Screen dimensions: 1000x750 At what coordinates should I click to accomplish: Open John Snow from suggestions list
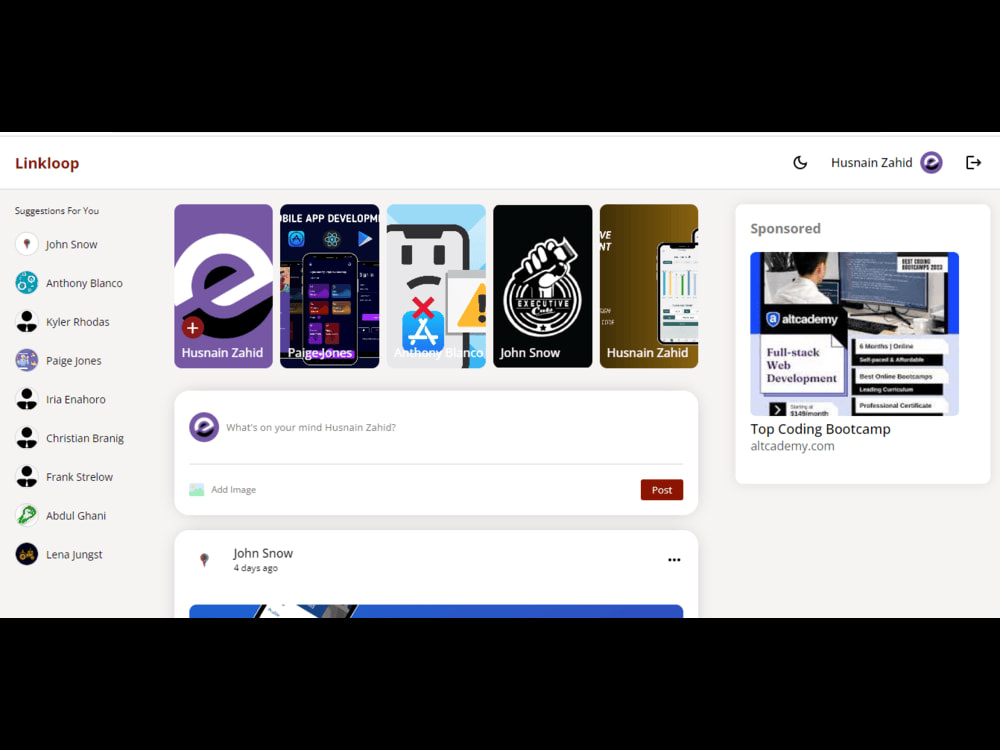[x=71, y=244]
